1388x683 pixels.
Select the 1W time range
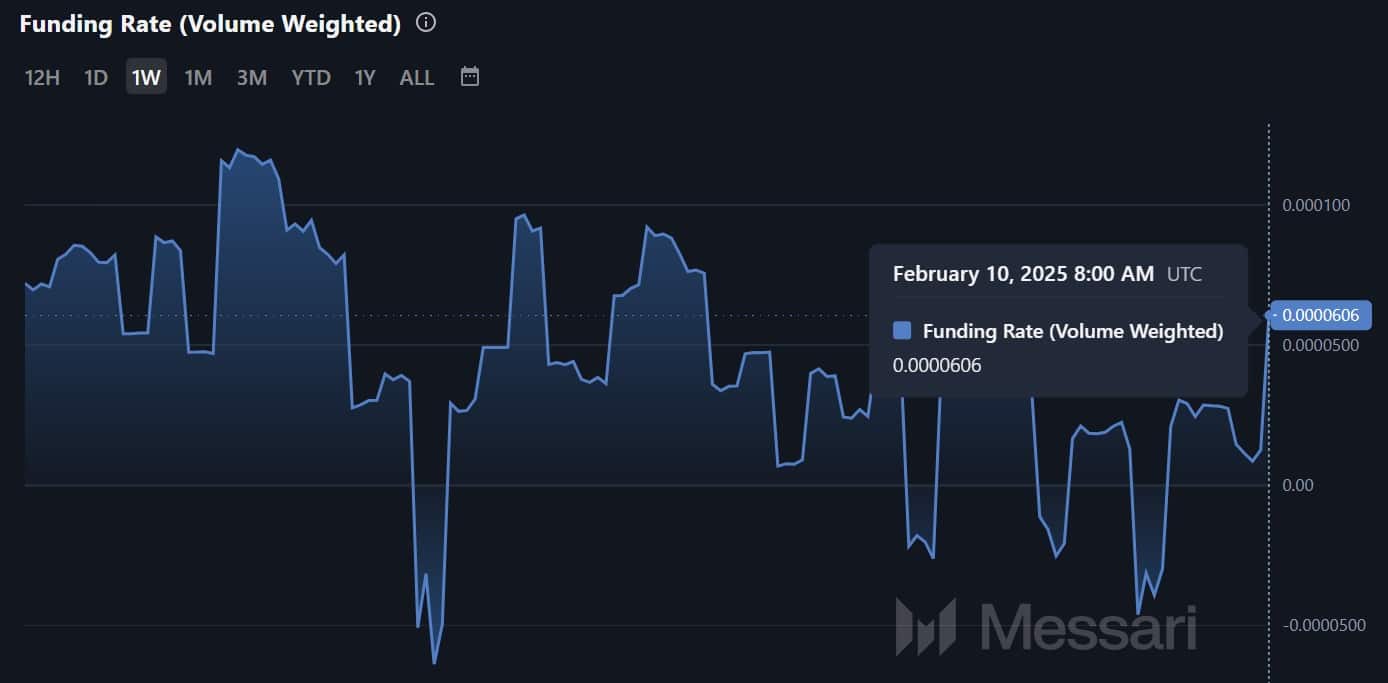146,77
